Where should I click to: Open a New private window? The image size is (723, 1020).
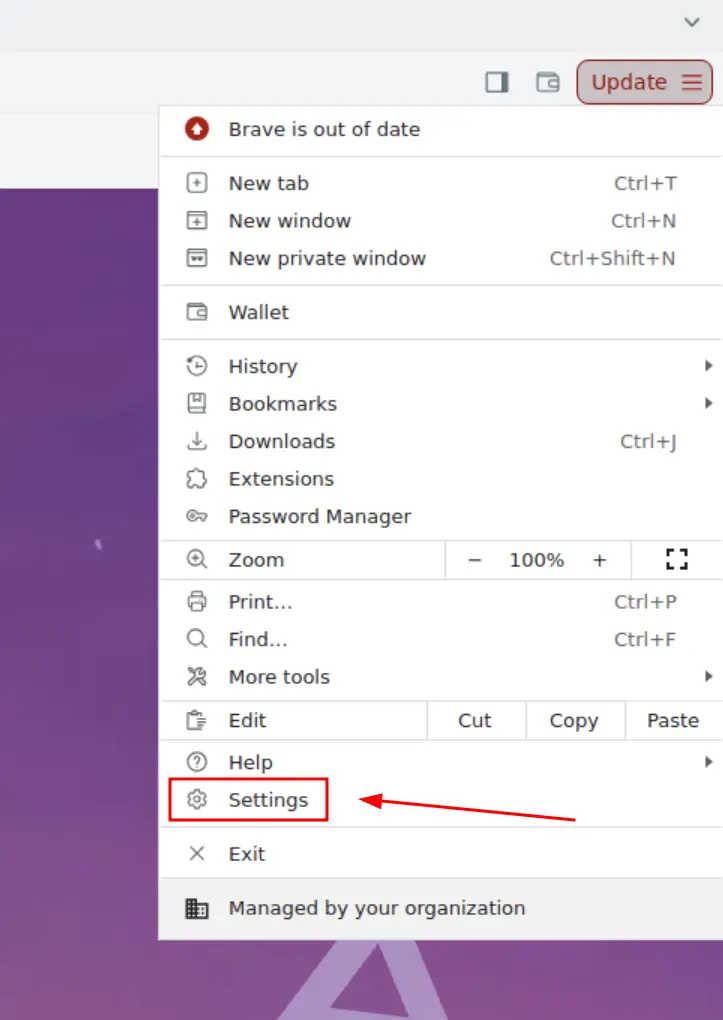coord(441,258)
